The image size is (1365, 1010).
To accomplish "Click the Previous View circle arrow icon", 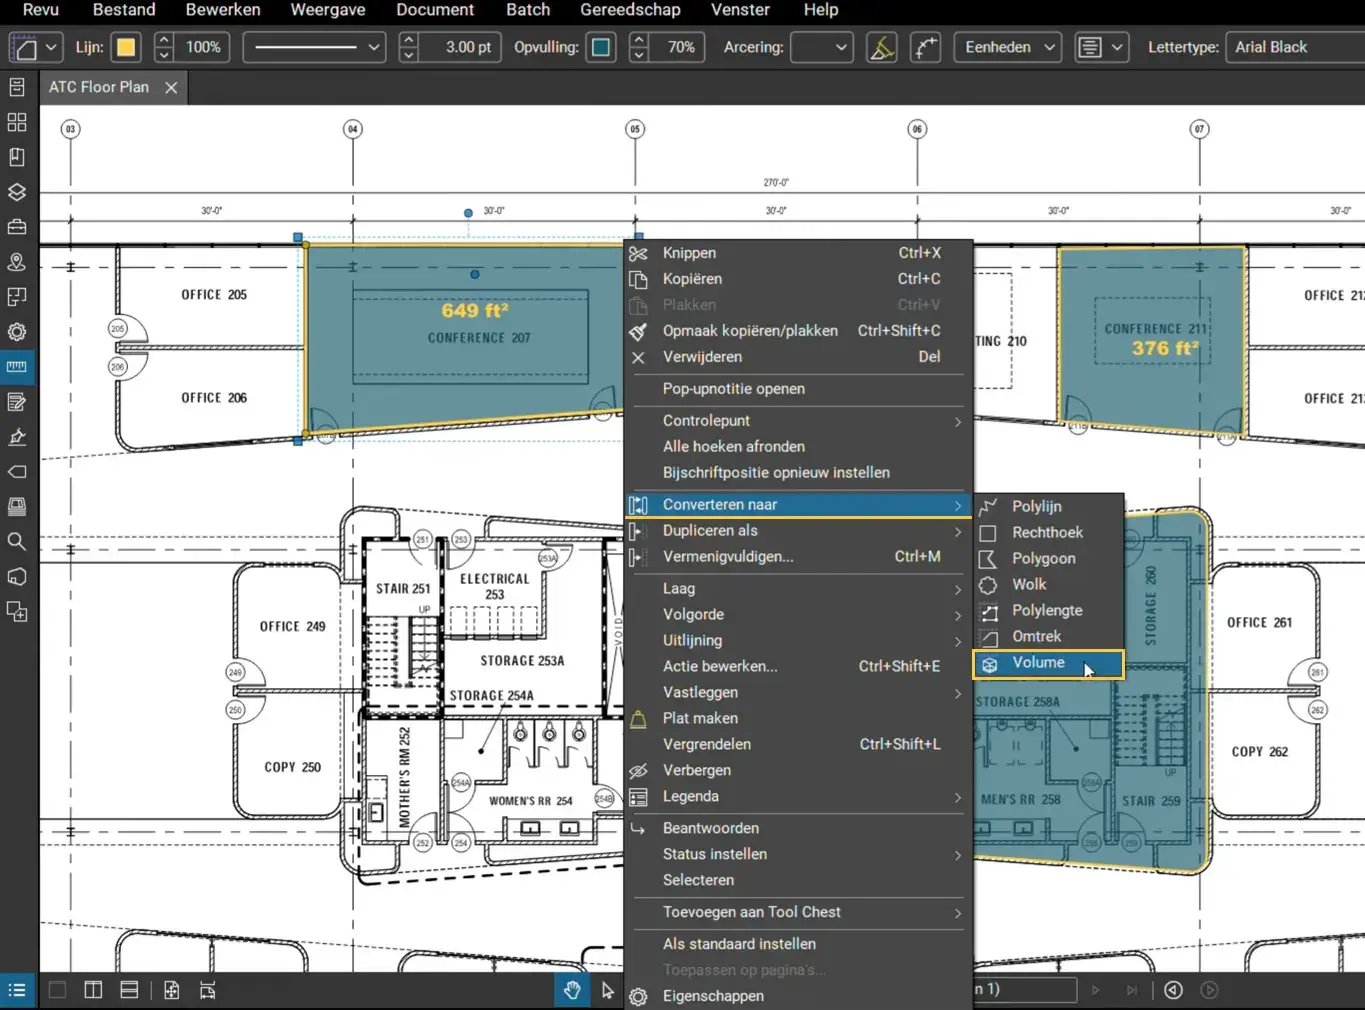I will click(1173, 990).
